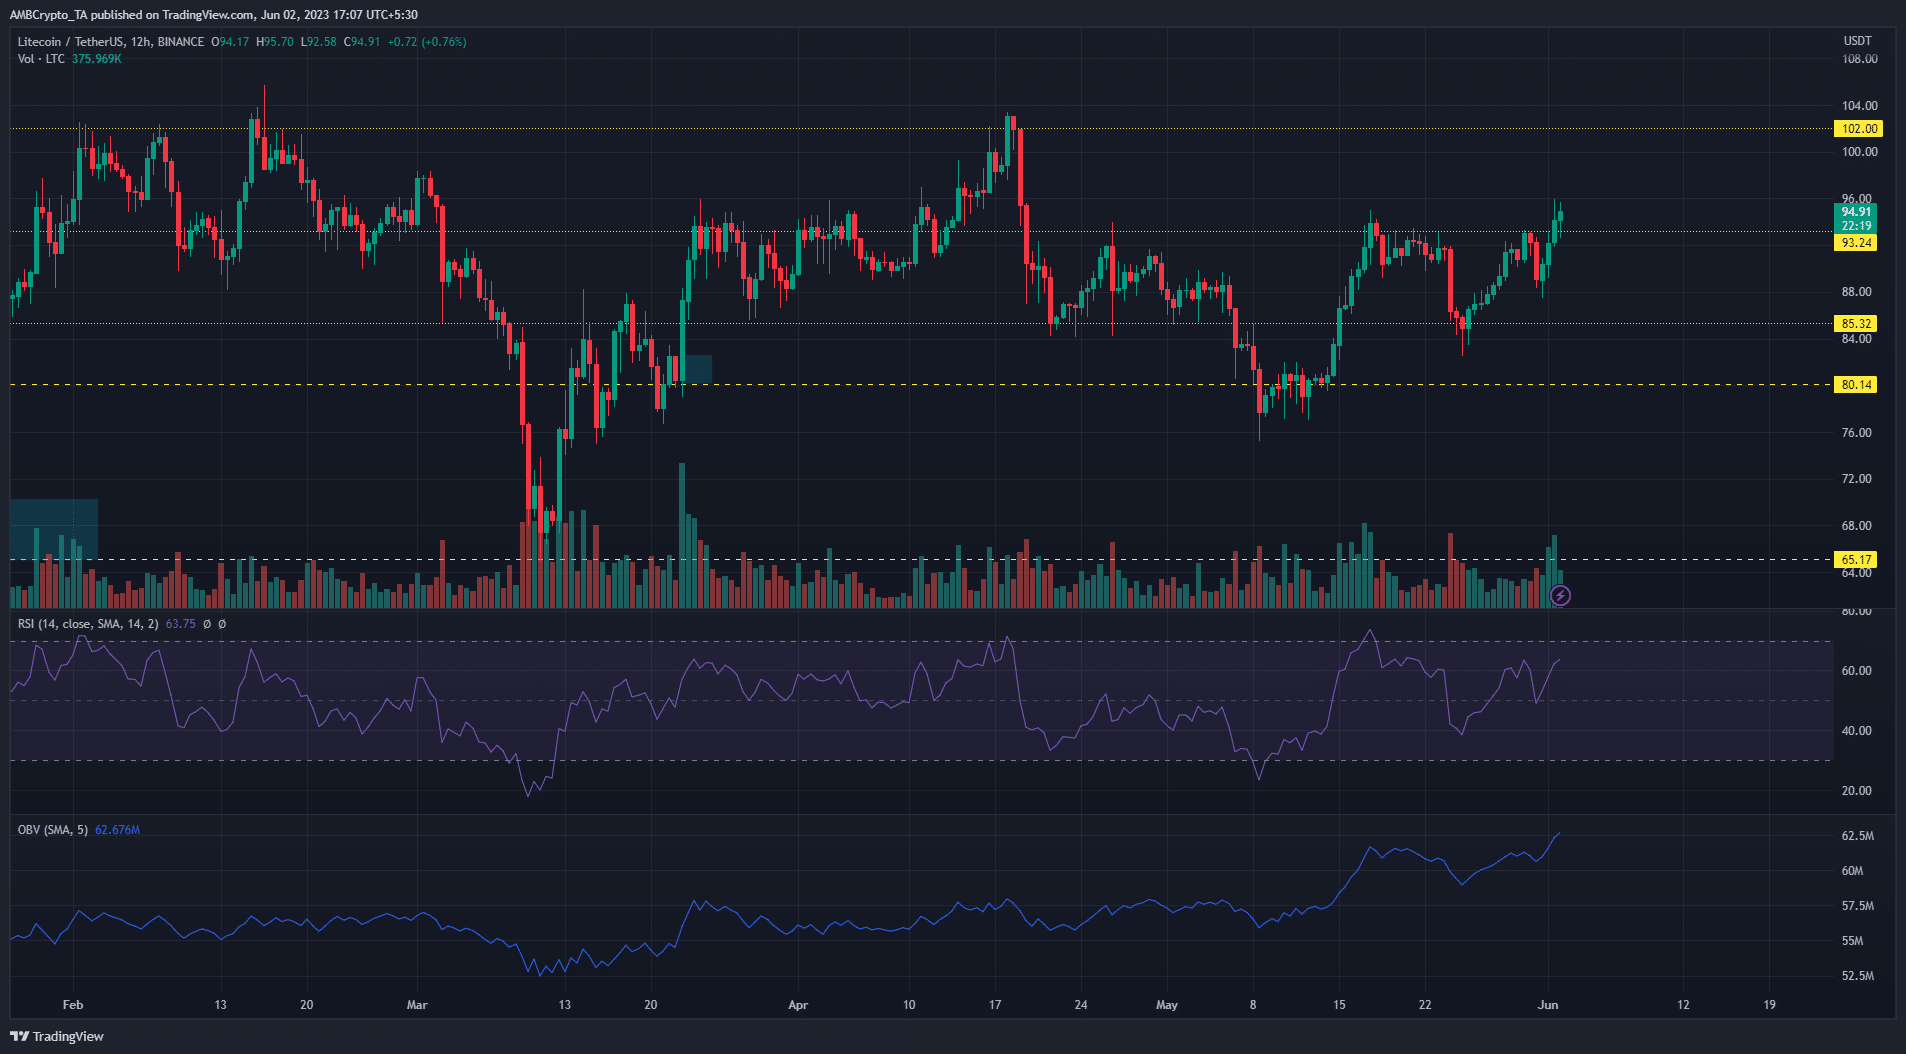The height and width of the screenshot is (1054, 1906).
Task: Select the 65.17 dashed line label
Action: pyautogui.click(x=1856, y=560)
